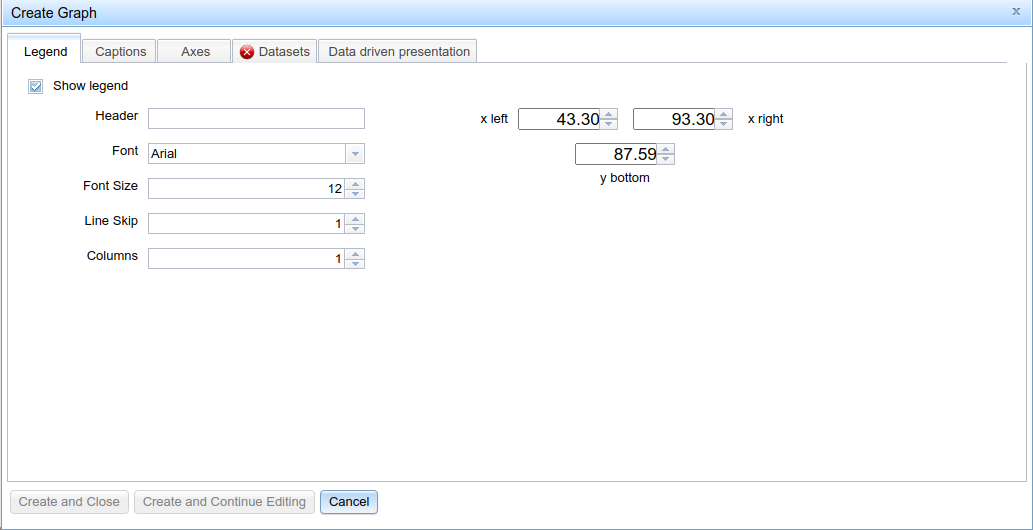The width and height of the screenshot is (1033, 530).
Task: Click the Create and Close button
Action: (69, 502)
